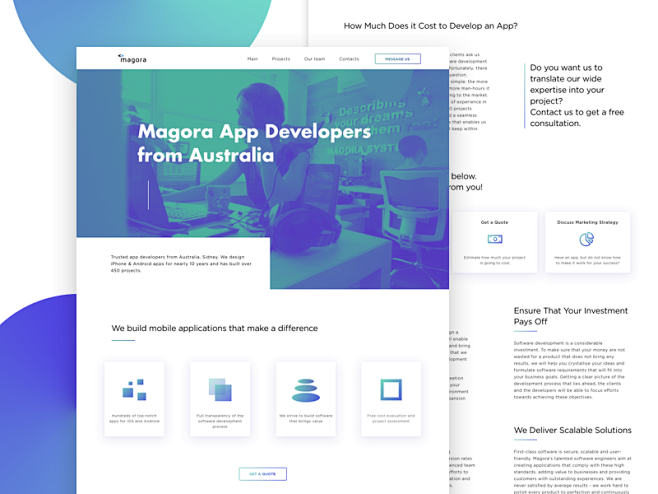658x494 pixels.
Task: Open the Projects nav item
Action: click(281, 59)
